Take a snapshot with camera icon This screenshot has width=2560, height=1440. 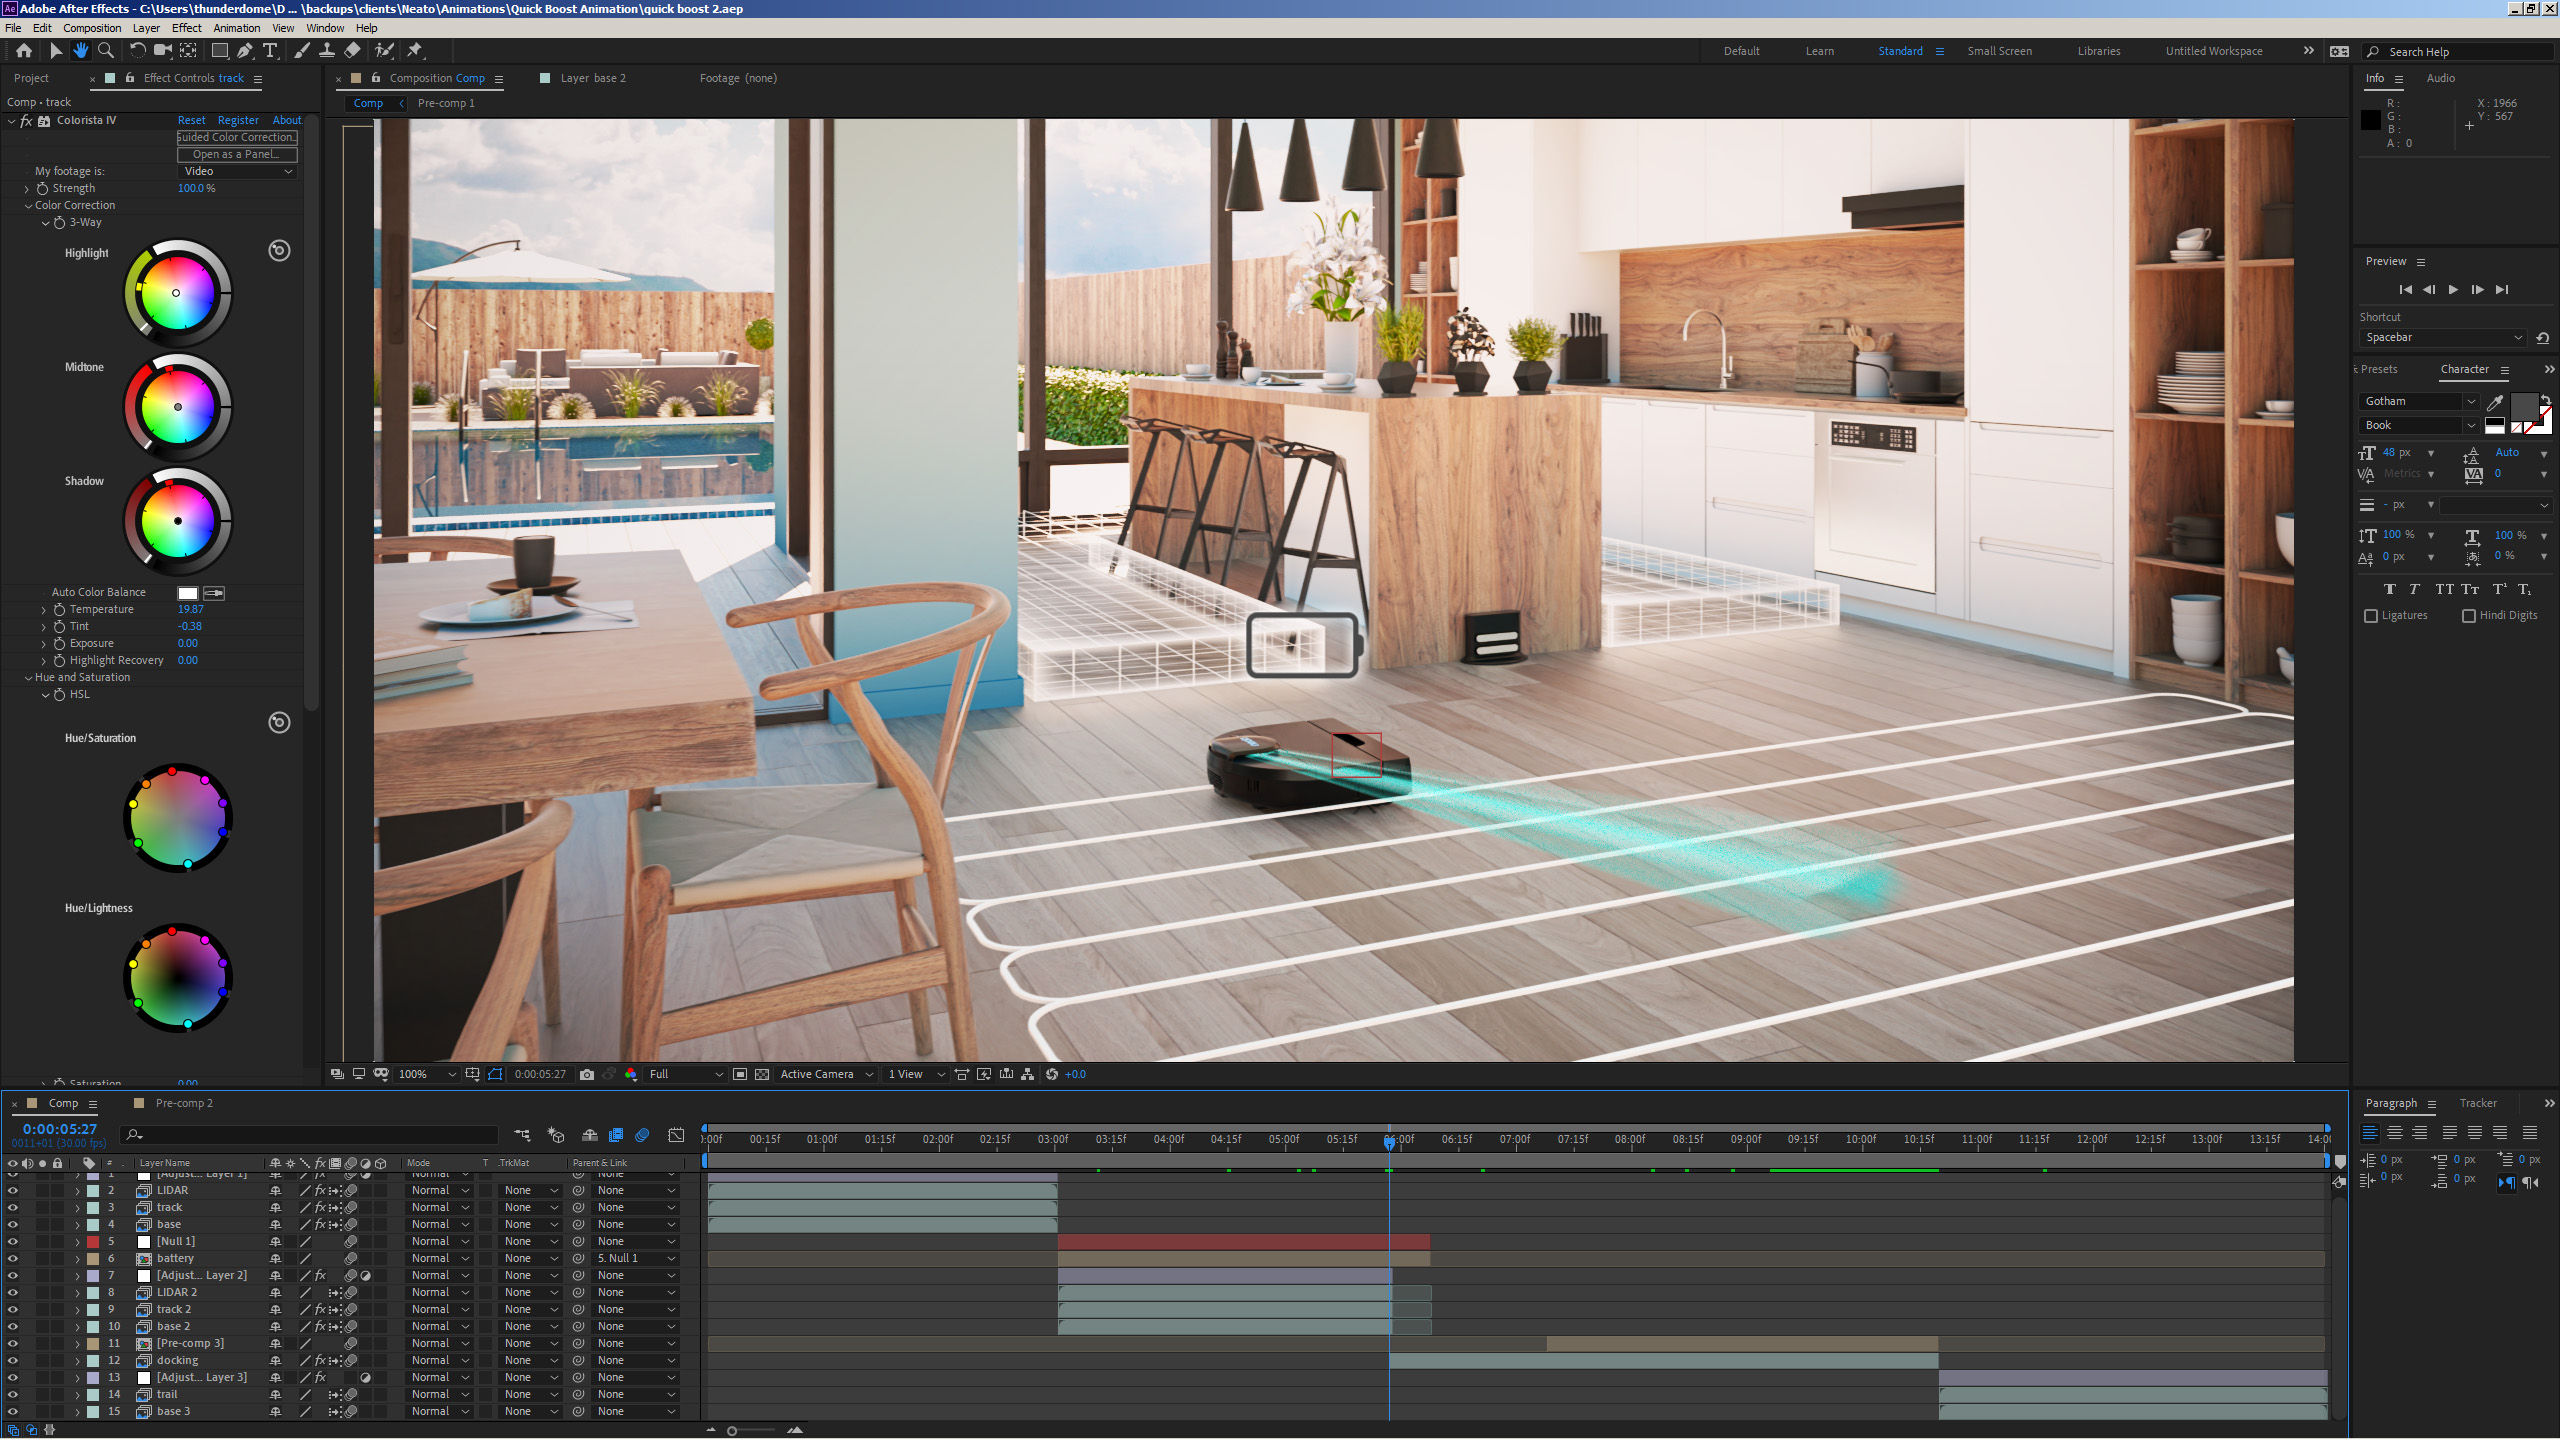pyautogui.click(x=587, y=1074)
